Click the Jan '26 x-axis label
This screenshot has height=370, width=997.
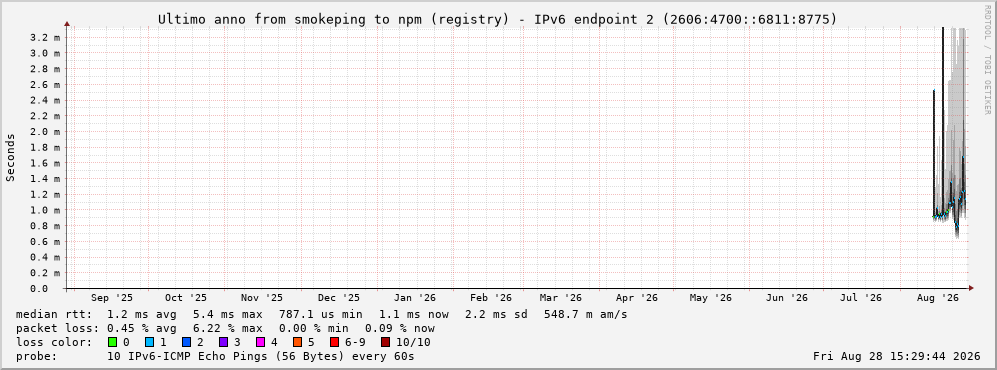coord(415,298)
